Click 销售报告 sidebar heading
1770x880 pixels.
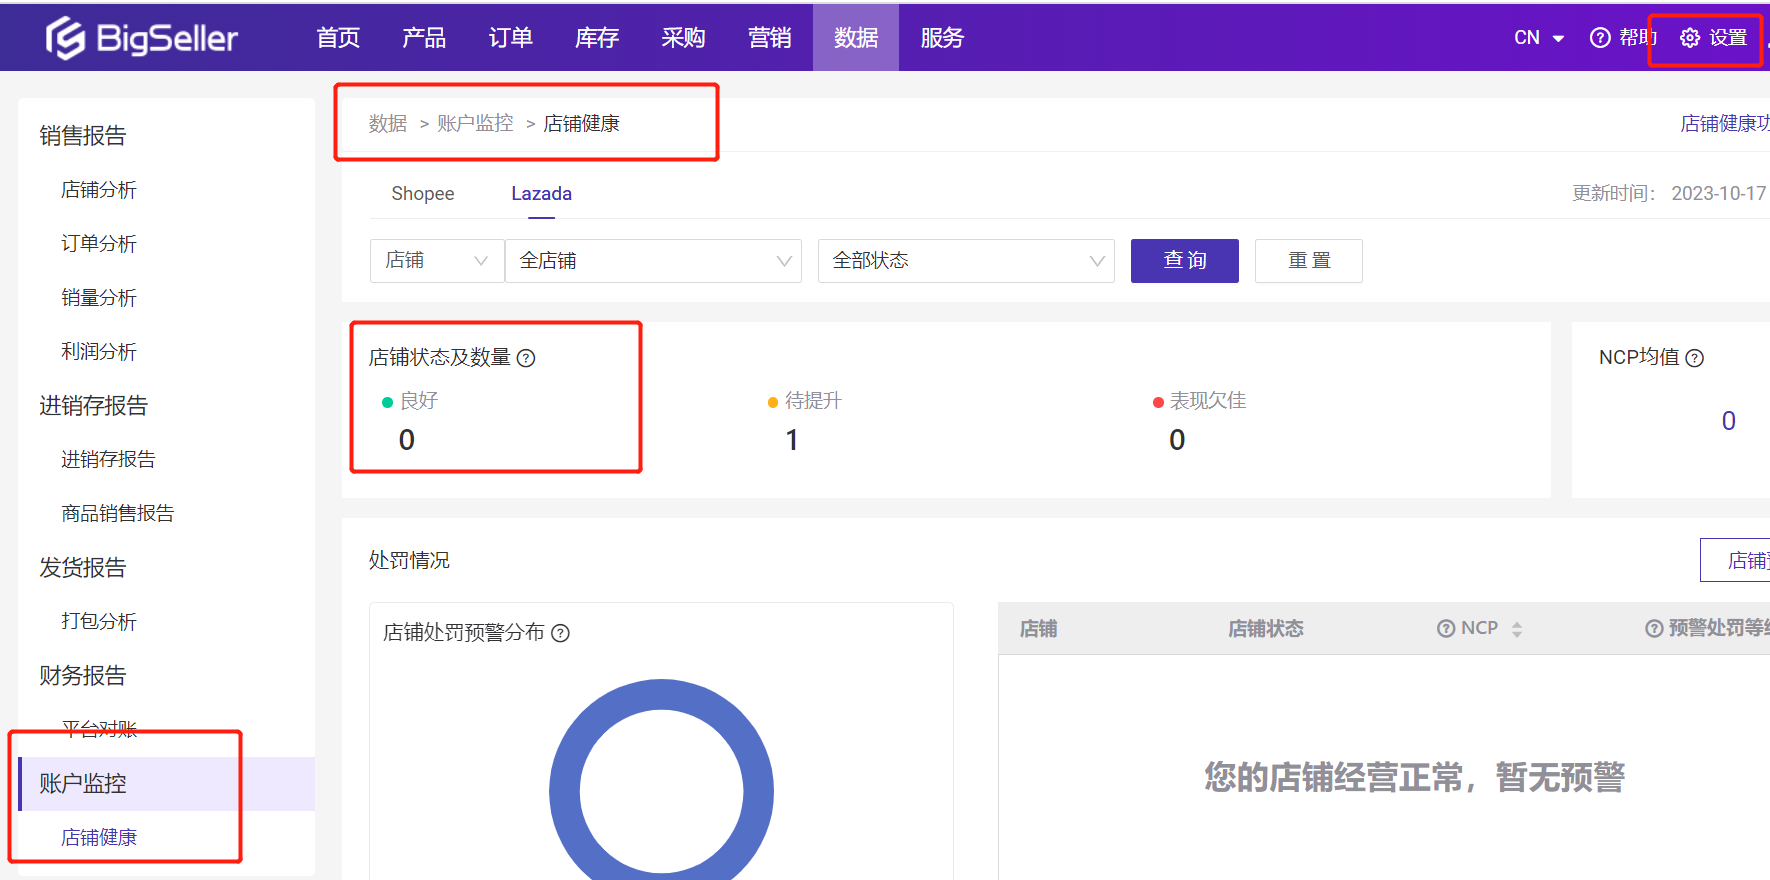coord(83,136)
